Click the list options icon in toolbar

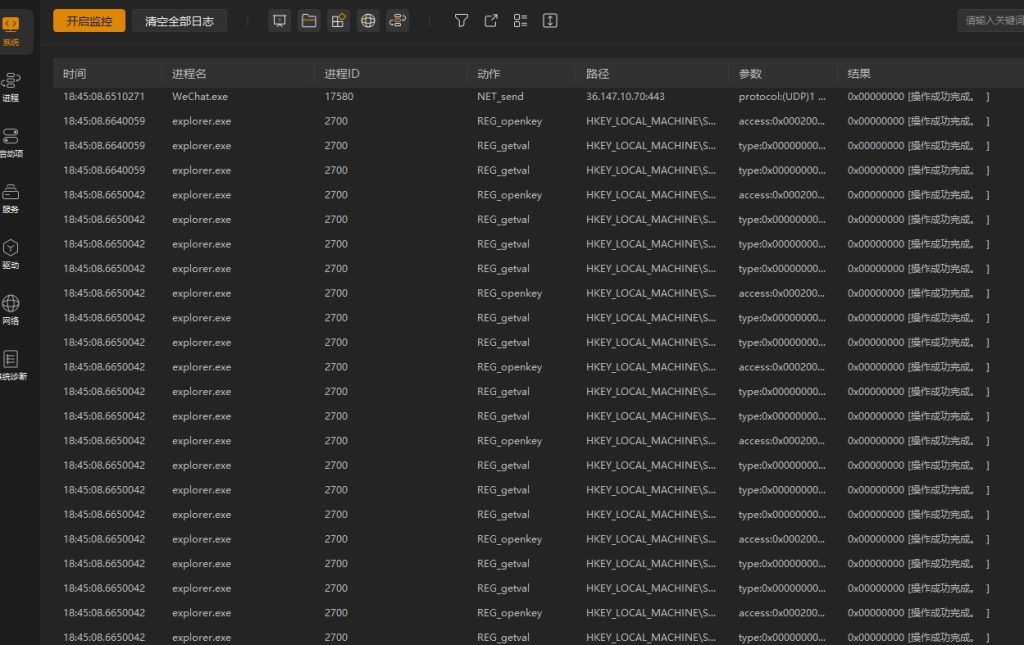(520, 21)
